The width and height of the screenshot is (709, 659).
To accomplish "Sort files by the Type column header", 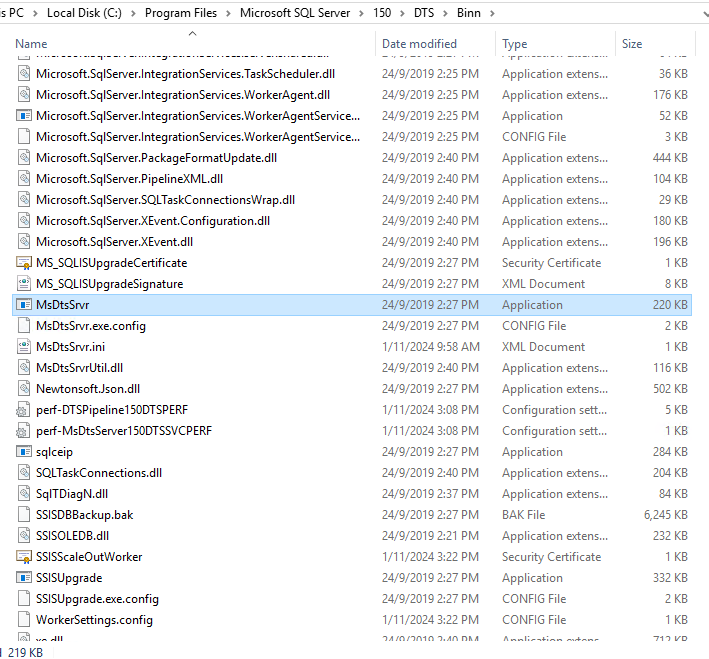I will tap(515, 44).
